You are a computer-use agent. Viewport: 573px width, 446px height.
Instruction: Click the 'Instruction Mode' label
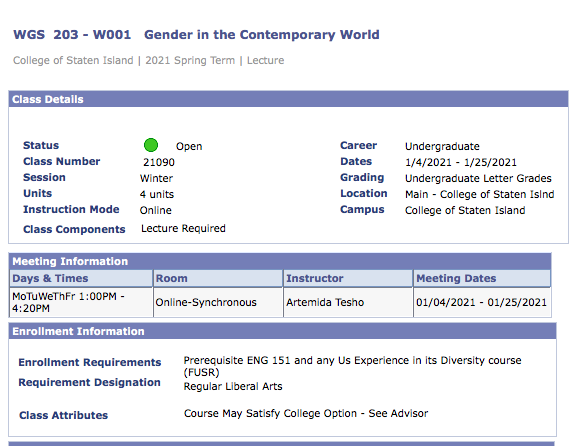click(71, 209)
